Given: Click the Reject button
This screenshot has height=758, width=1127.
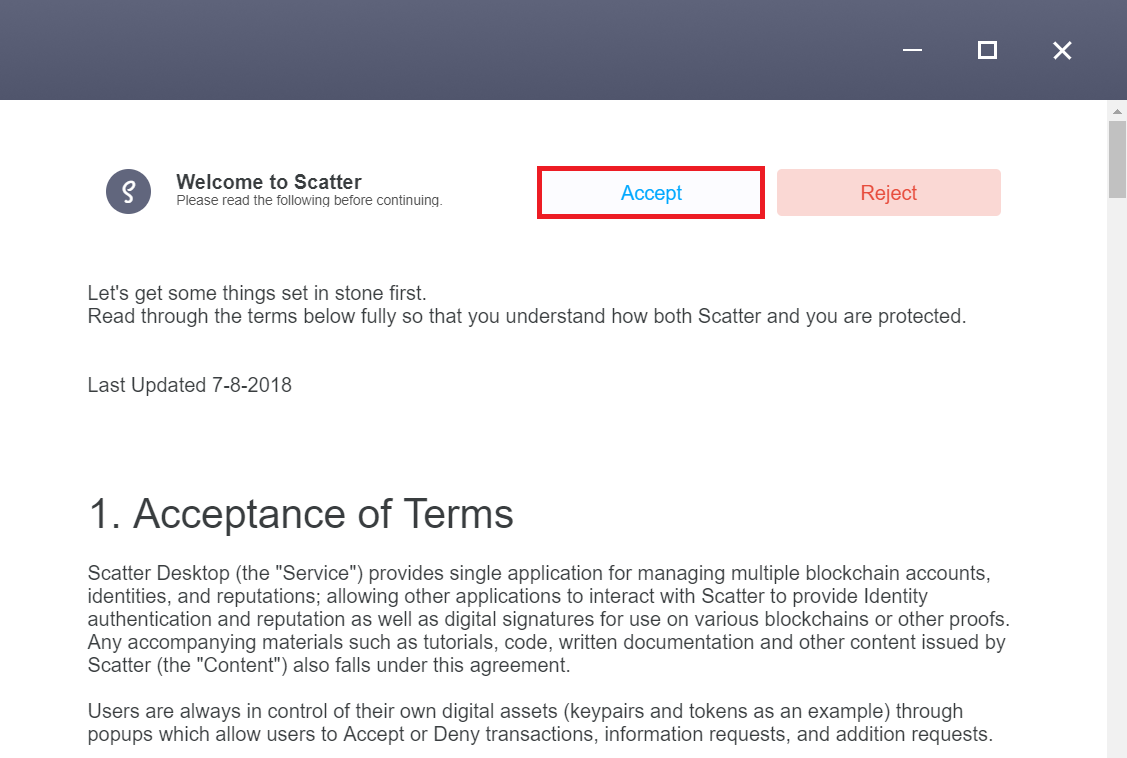Looking at the screenshot, I should [888, 193].
